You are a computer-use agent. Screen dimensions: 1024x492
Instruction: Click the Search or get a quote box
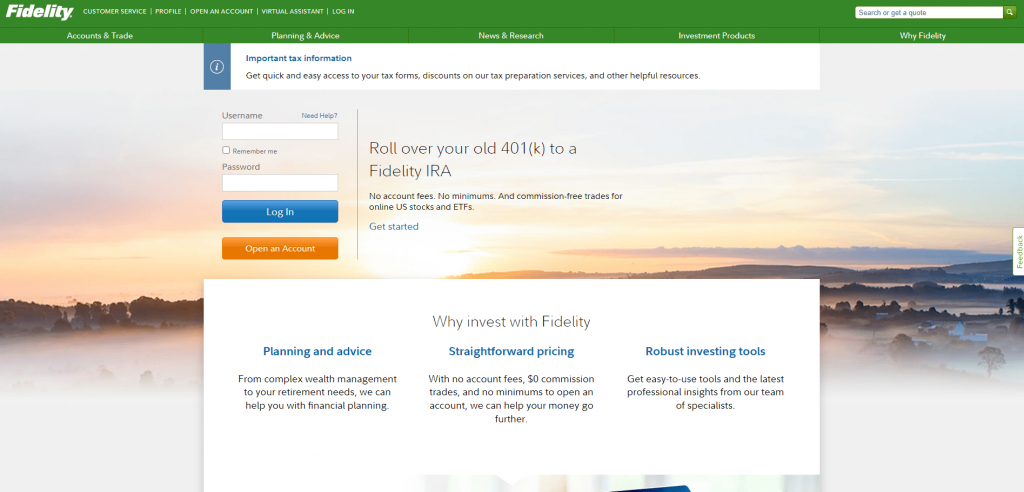pos(929,12)
